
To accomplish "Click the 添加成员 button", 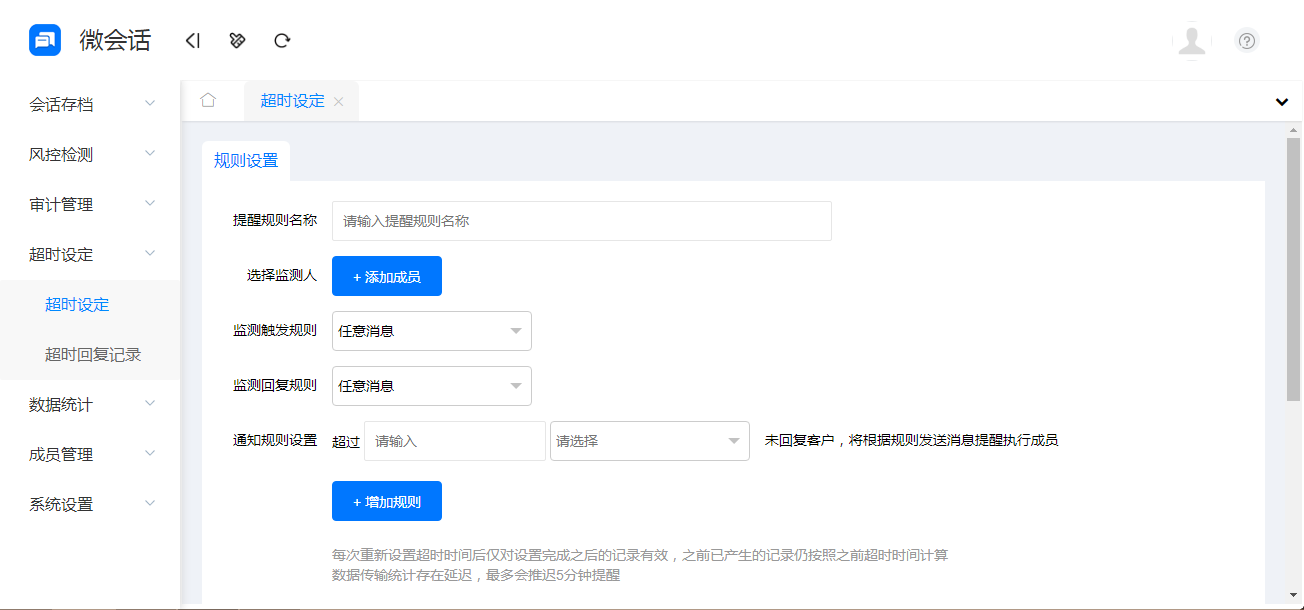I will pos(387,275).
